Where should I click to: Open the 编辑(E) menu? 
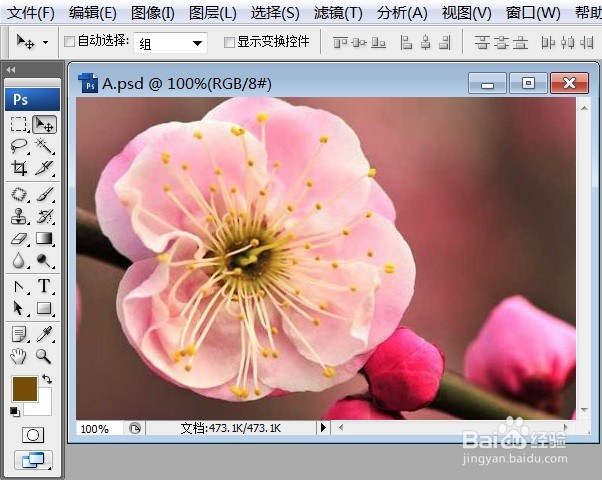(93, 13)
